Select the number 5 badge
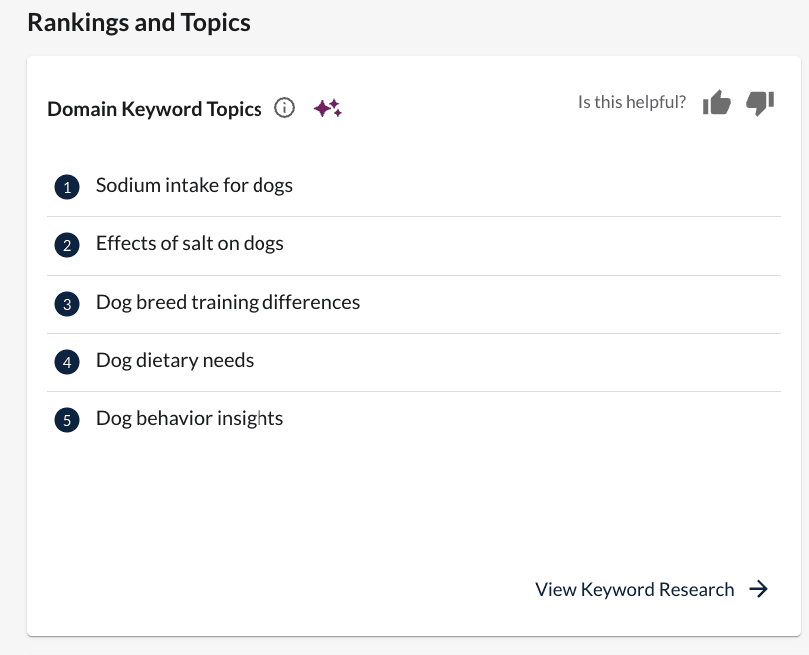This screenshot has height=655, width=809. [67, 420]
